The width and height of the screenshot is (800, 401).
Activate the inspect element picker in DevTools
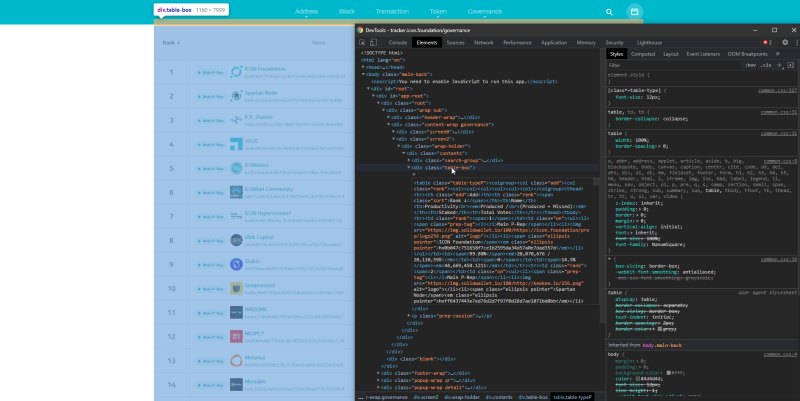coord(362,42)
